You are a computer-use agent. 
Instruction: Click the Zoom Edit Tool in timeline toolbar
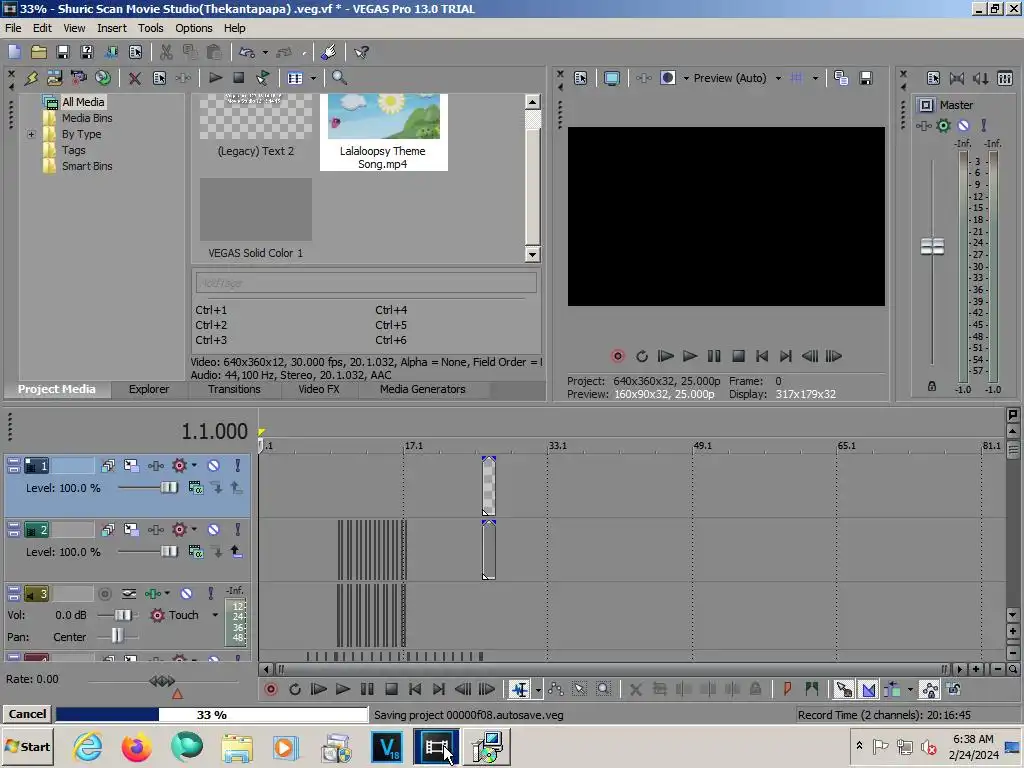pos(603,689)
